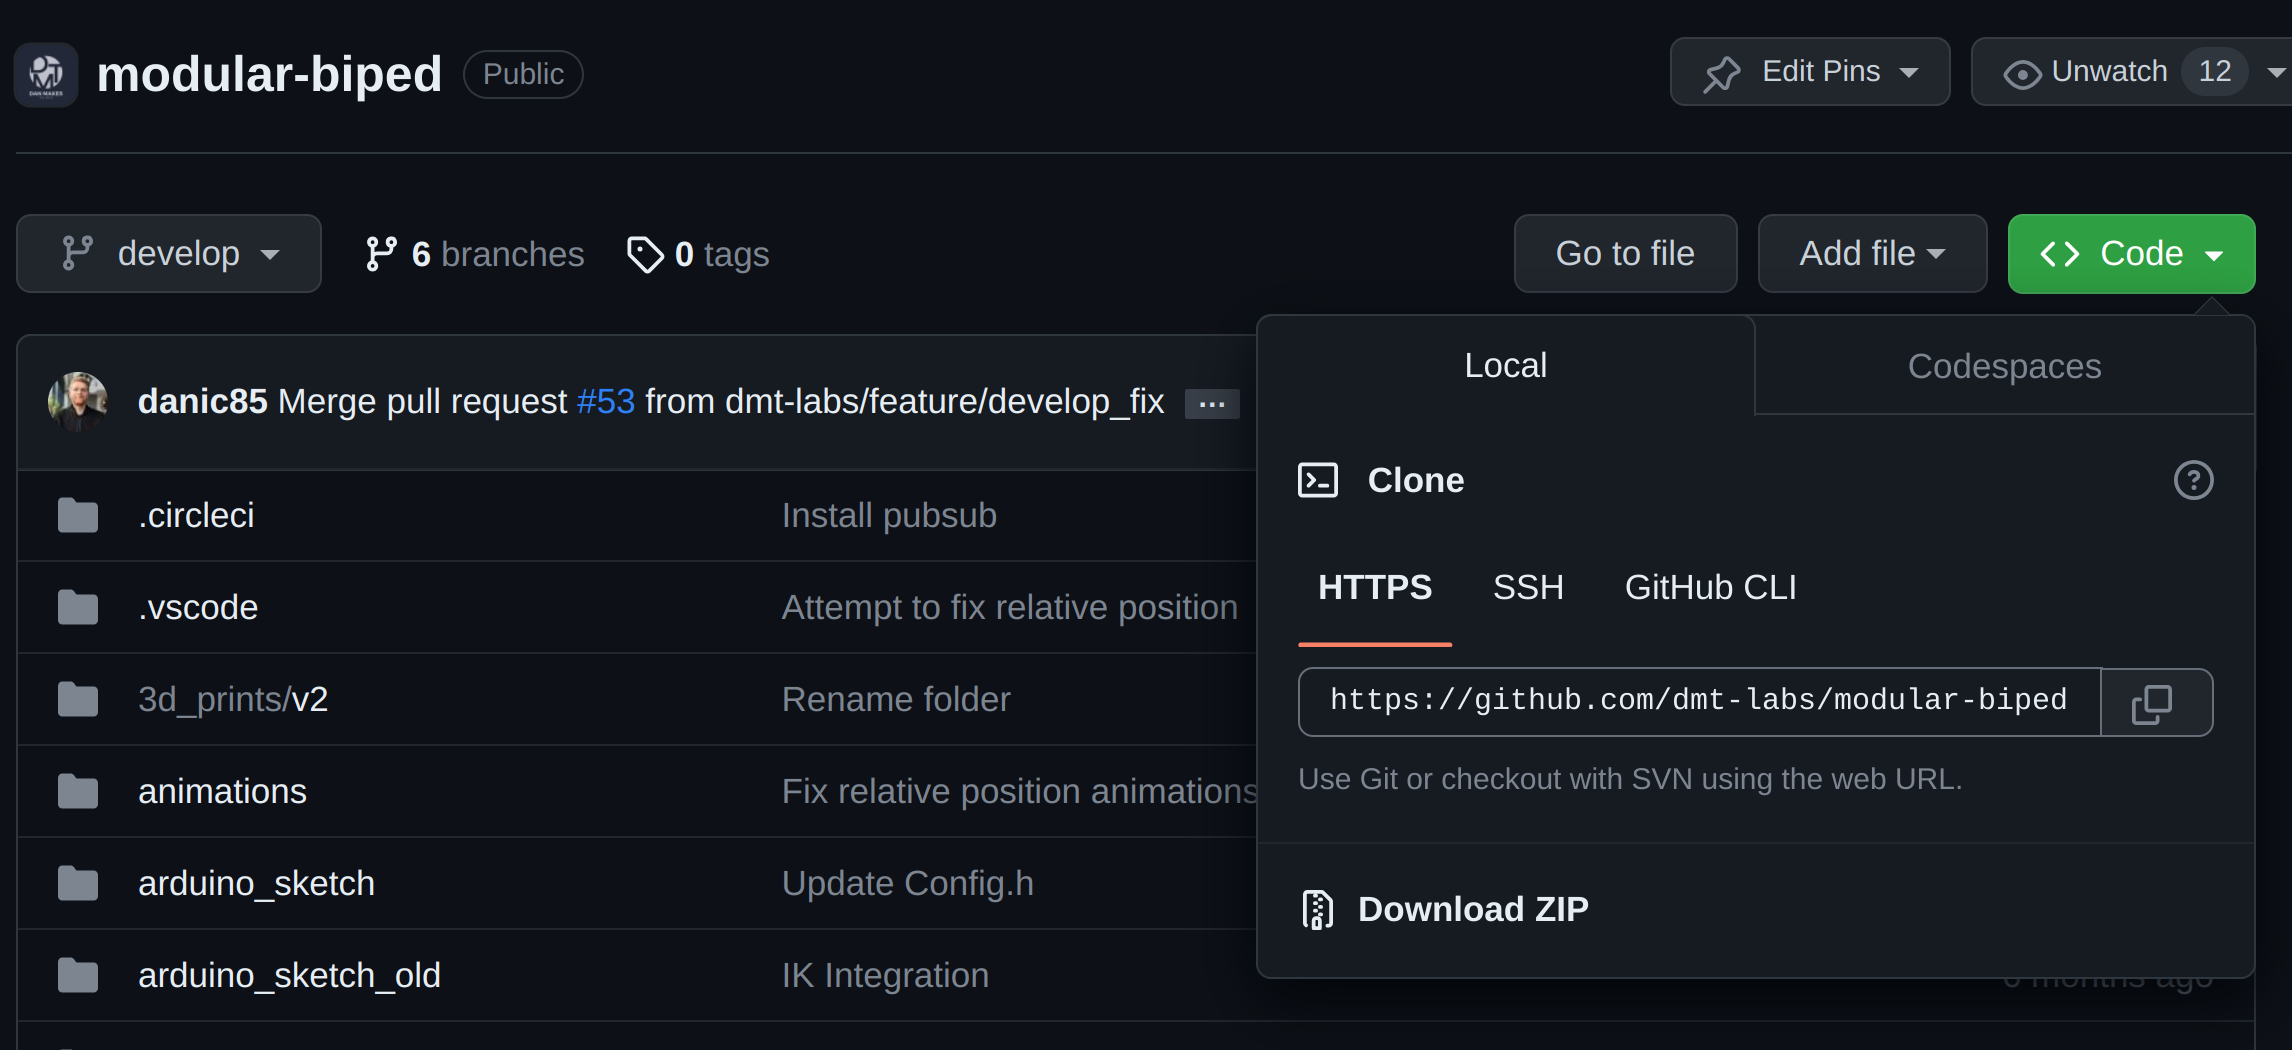
Task: Switch to the Codespaces tab
Action: (2004, 366)
